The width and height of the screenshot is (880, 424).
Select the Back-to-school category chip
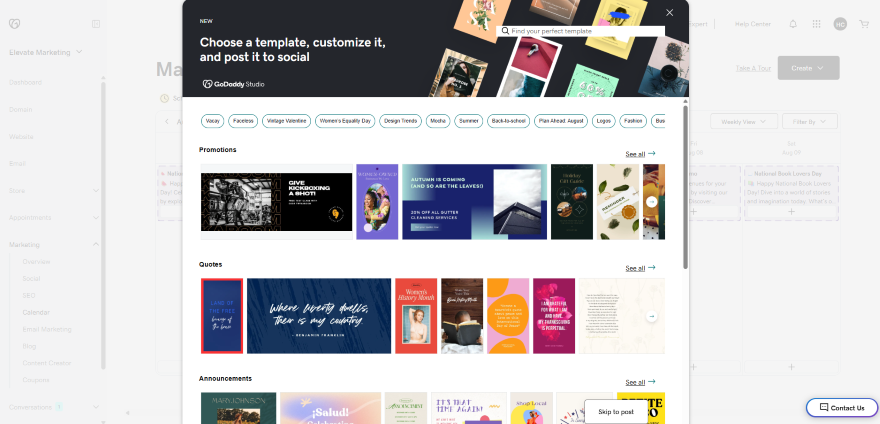point(509,121)
